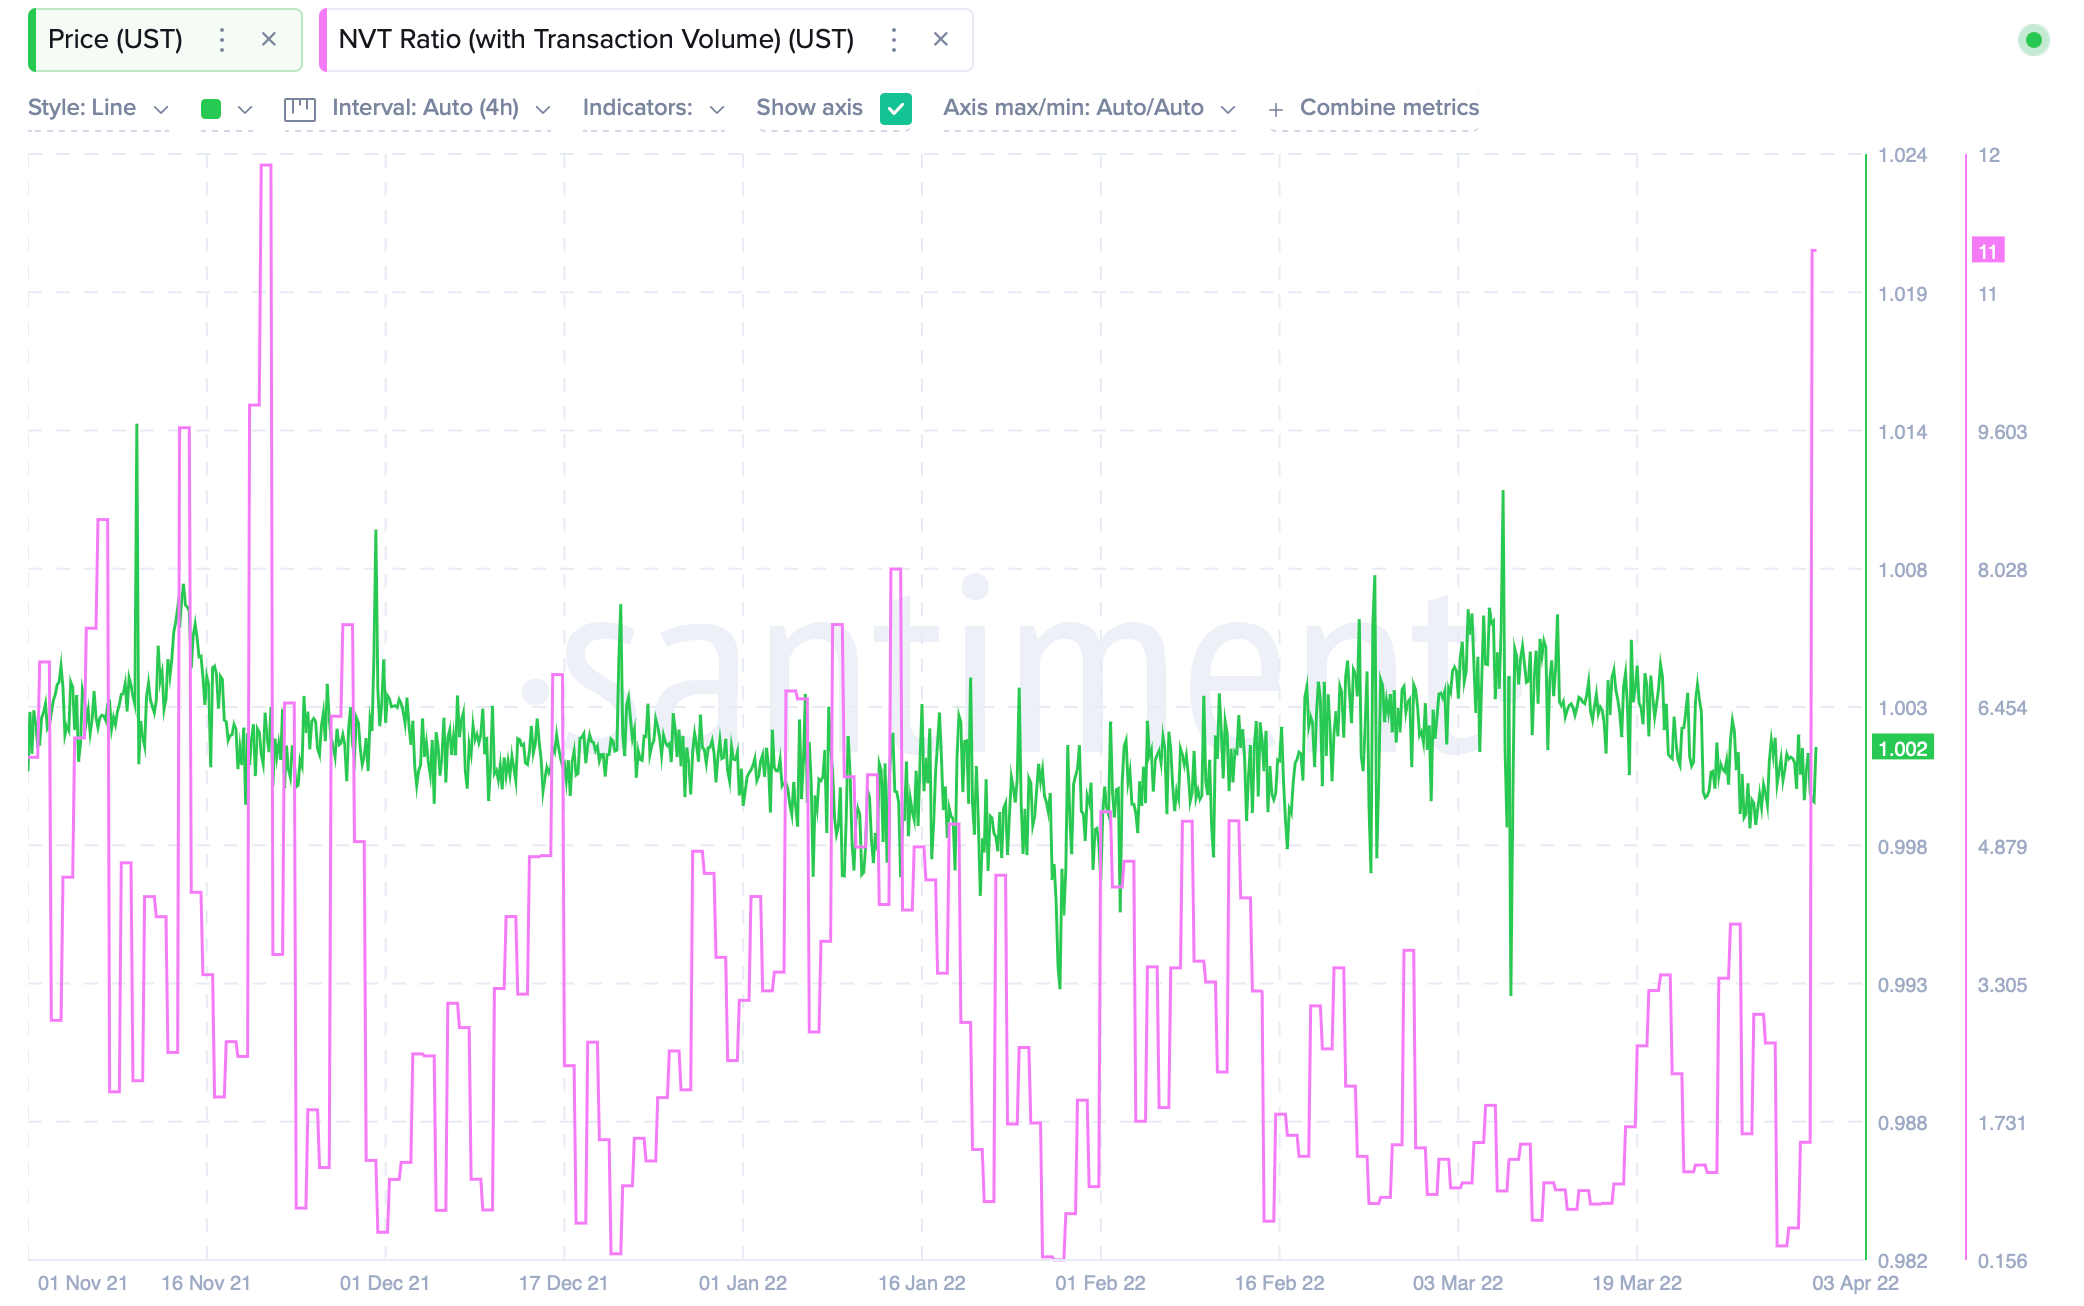Click the pink 11 NVT value label
This screenshot has width=2084, height=1306.
click(x=1988, y=251)
